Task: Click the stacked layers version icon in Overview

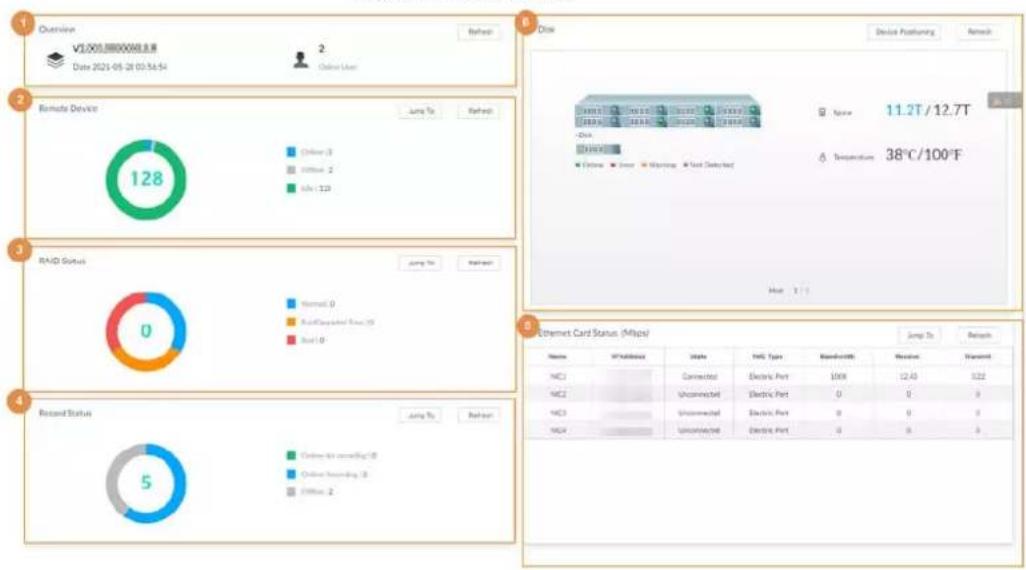Action: [56, 60]
